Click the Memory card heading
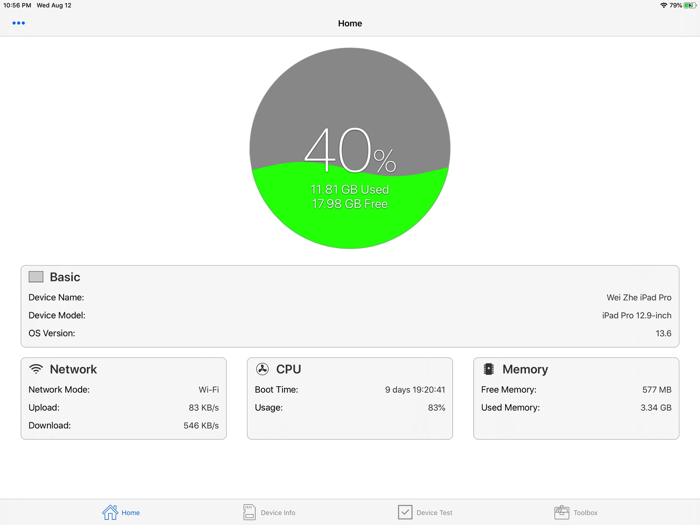The image size is (700, 525). [x=525, y=369]
